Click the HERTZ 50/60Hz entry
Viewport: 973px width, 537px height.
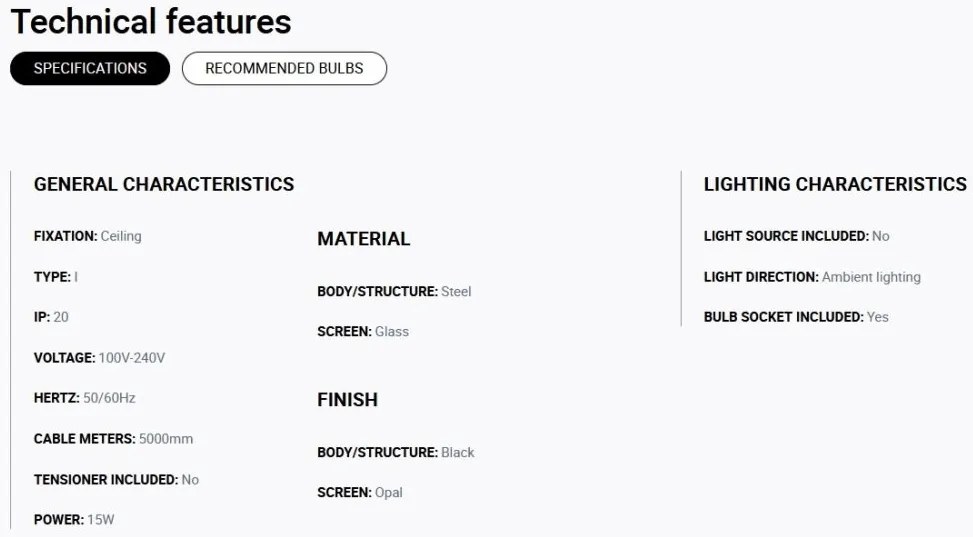(x=84, y=398)
